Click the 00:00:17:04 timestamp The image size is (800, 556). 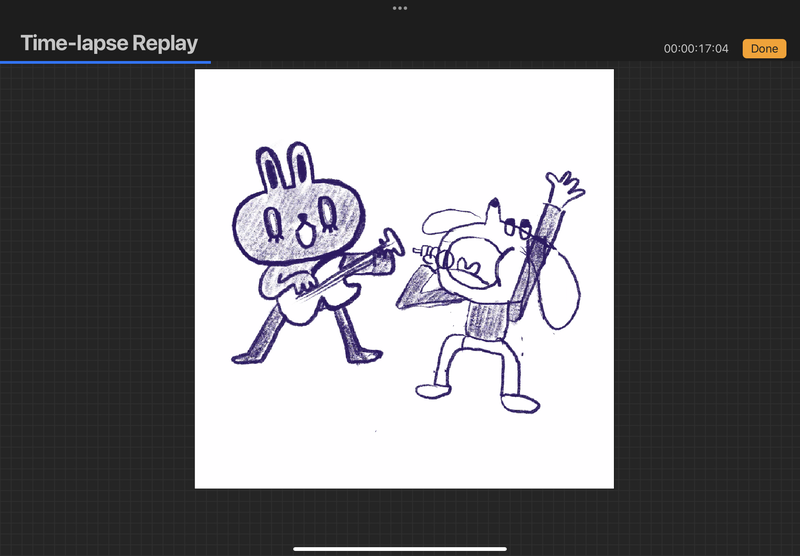(696, 48)
